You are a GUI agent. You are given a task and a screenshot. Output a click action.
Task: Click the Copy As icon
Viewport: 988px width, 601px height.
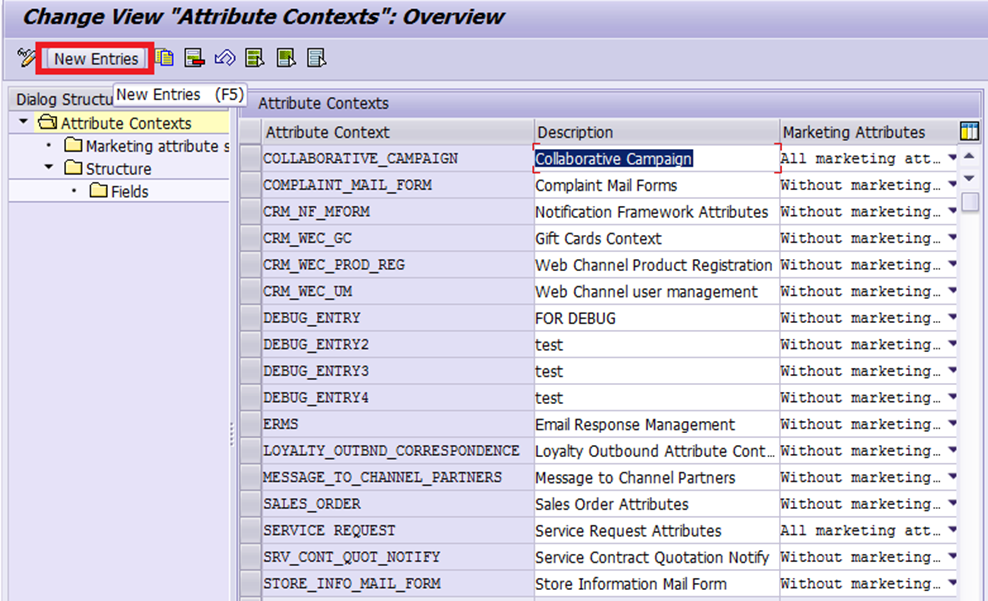pos(164,58)
